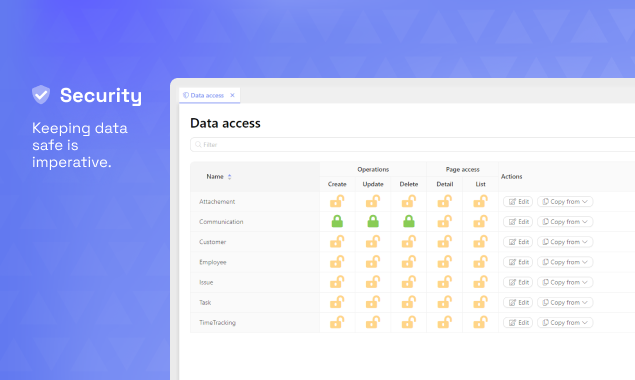The height and width of the screenshot is (380, 635).
Task: Click Detail lock icon in Task row
Action: (445, 302)
